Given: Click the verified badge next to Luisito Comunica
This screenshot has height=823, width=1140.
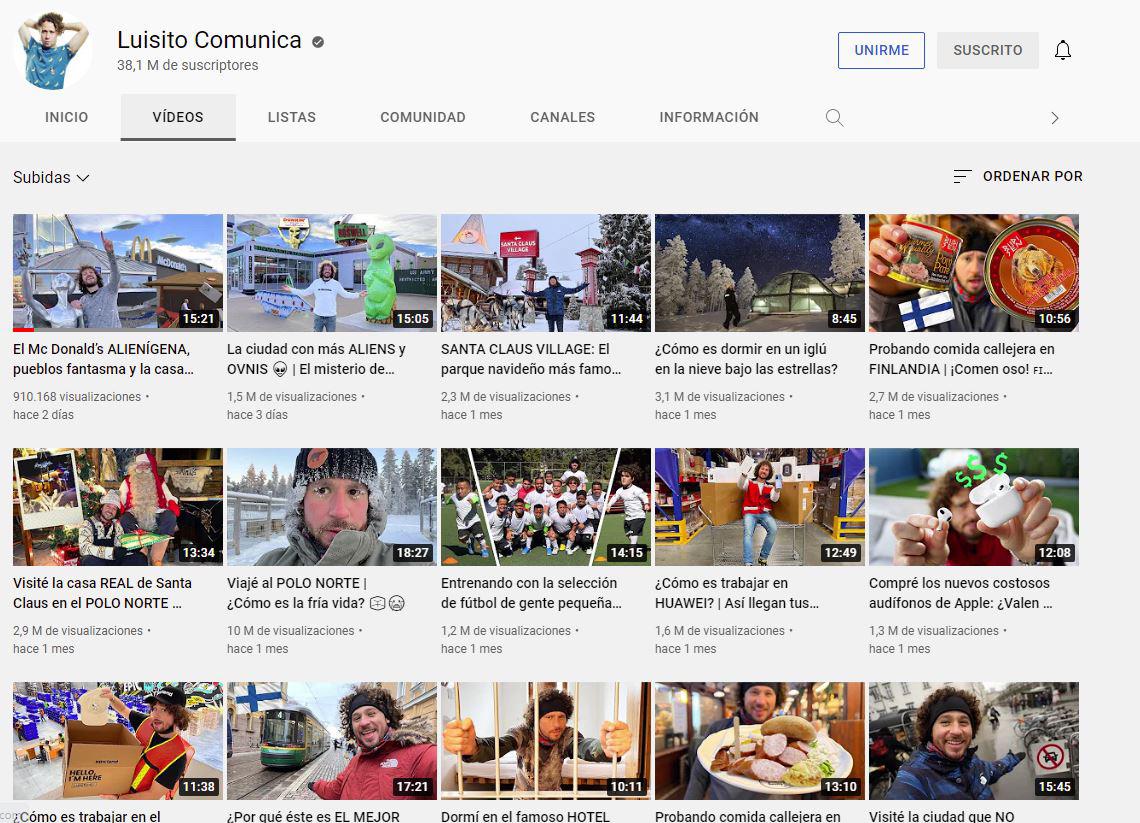Looking at the screenshot, I should pyautogui.click(x=317, y=41).
